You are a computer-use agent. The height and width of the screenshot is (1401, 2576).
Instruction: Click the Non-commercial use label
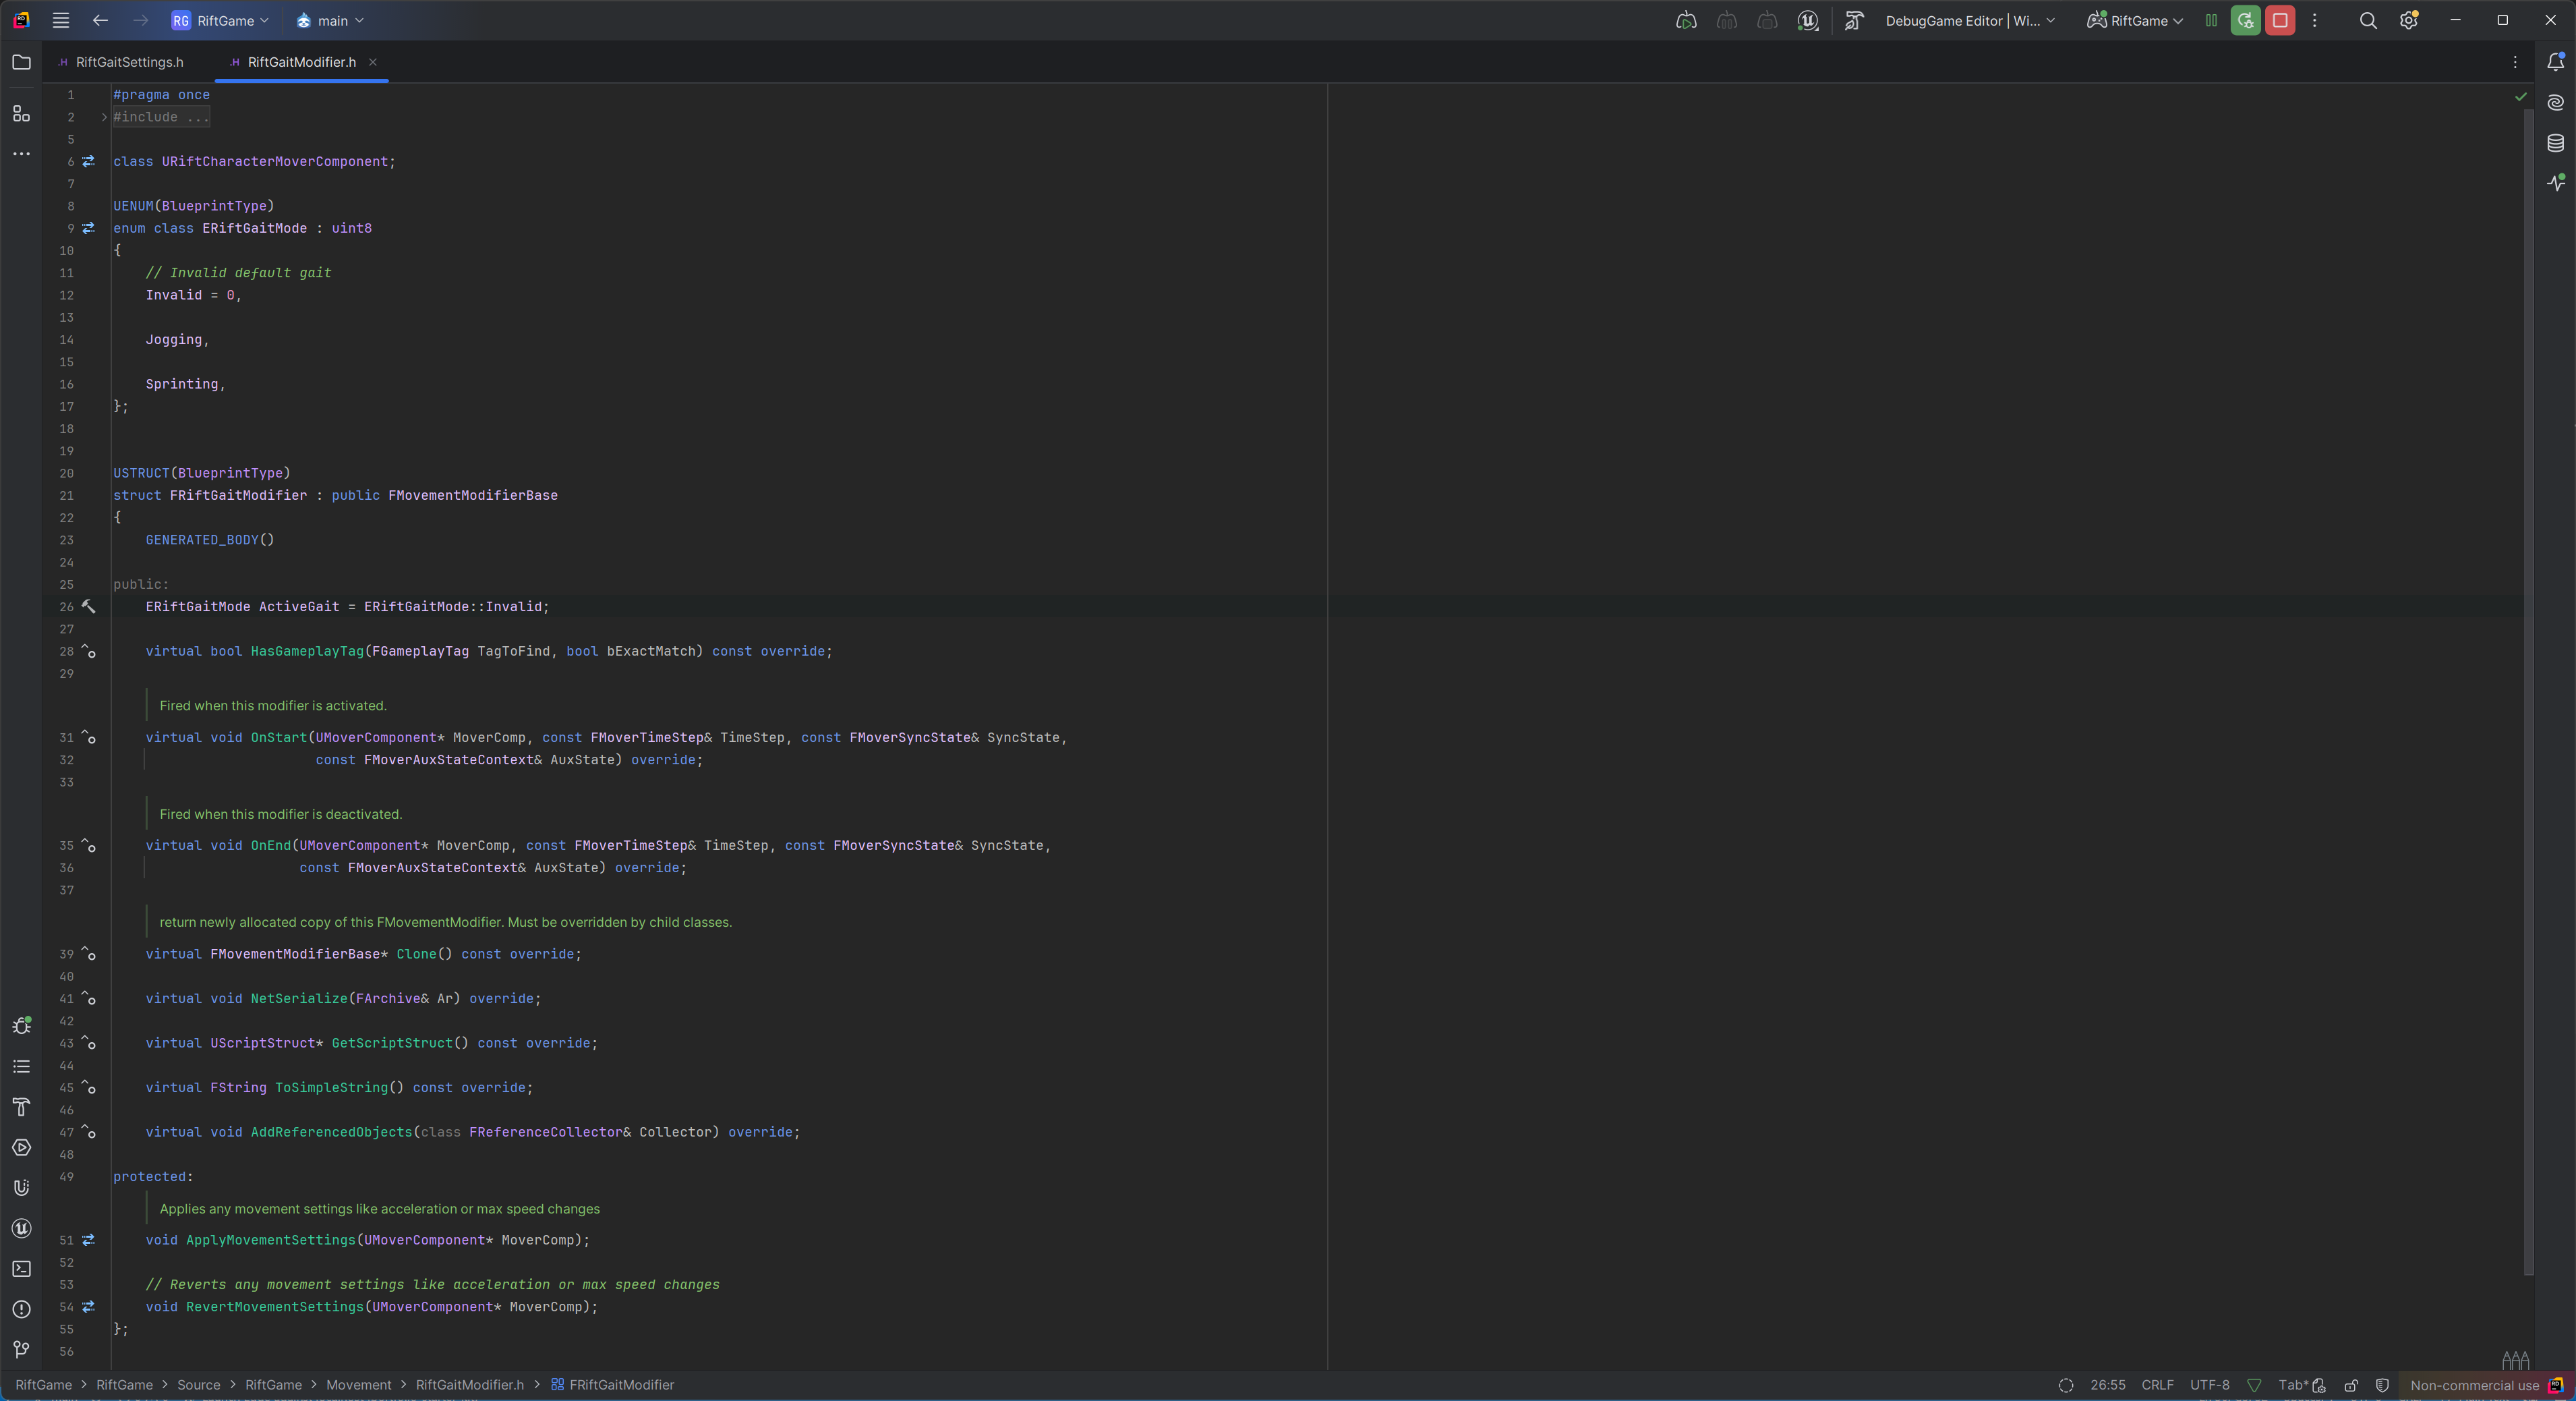pyautogui.click(x=2474, y=1385)
